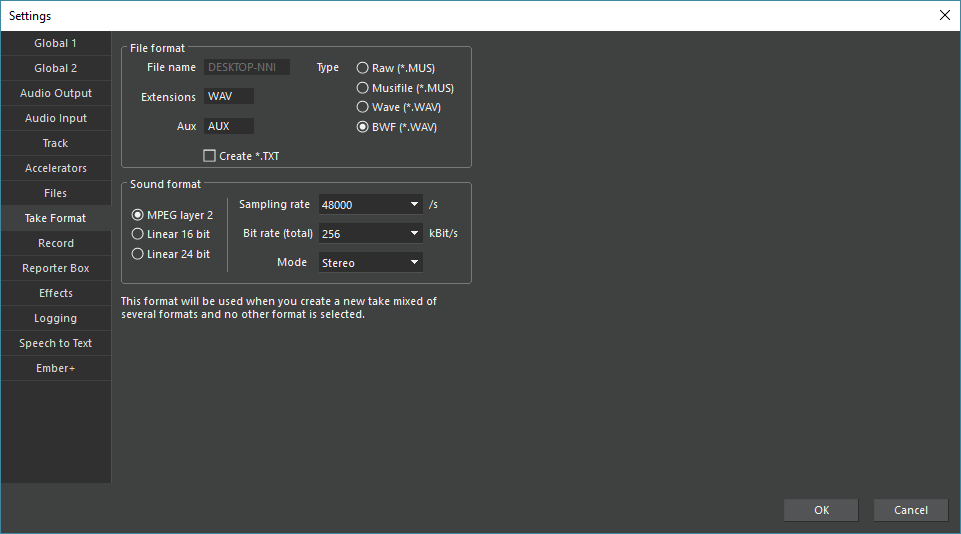961x534 pixels.
Task: Choose Musifile (*.MUS) type option
Action: pyautogui.click(x=362, y=88)
